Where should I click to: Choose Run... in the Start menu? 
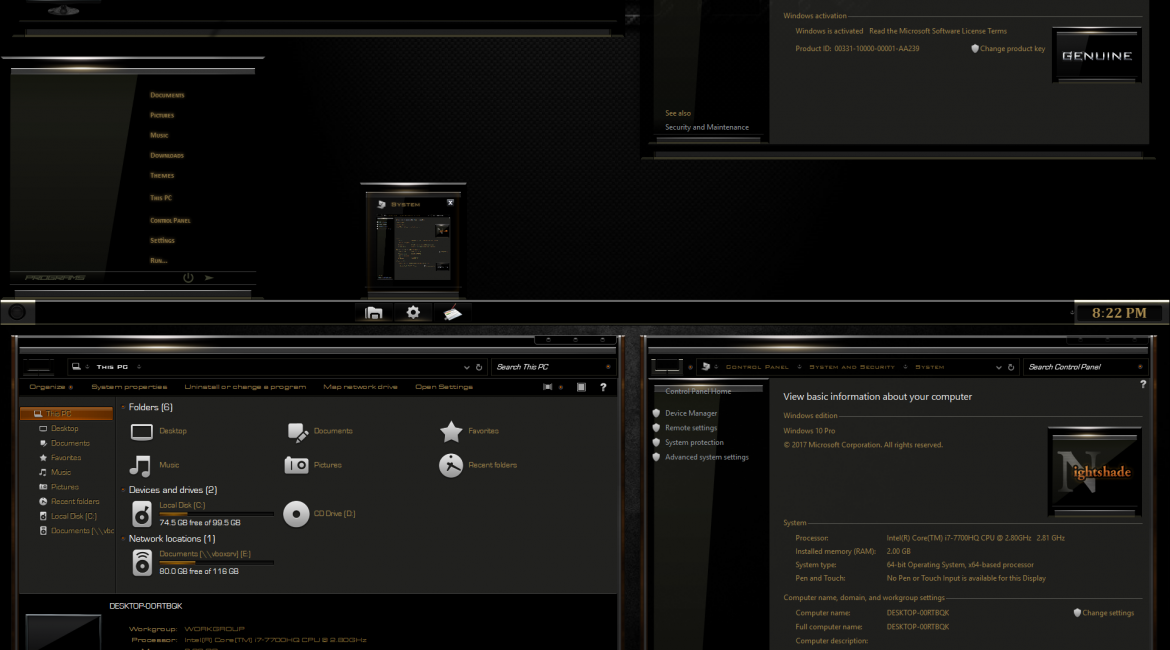158,261
